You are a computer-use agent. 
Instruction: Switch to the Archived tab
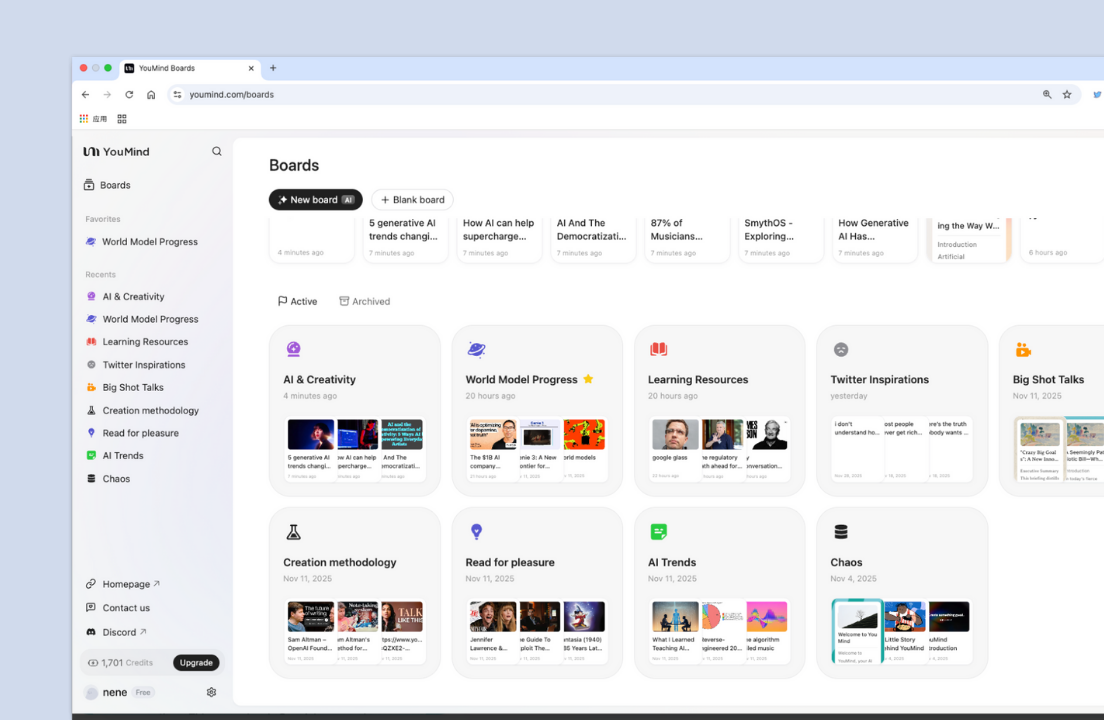click(365, 301)
